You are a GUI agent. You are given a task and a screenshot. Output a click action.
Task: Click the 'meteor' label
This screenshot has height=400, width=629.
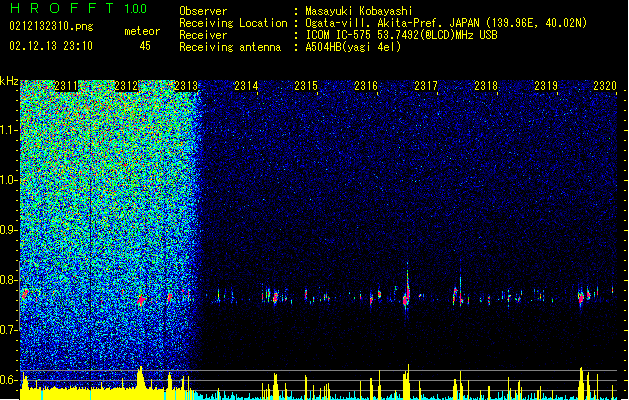point(142,31)
